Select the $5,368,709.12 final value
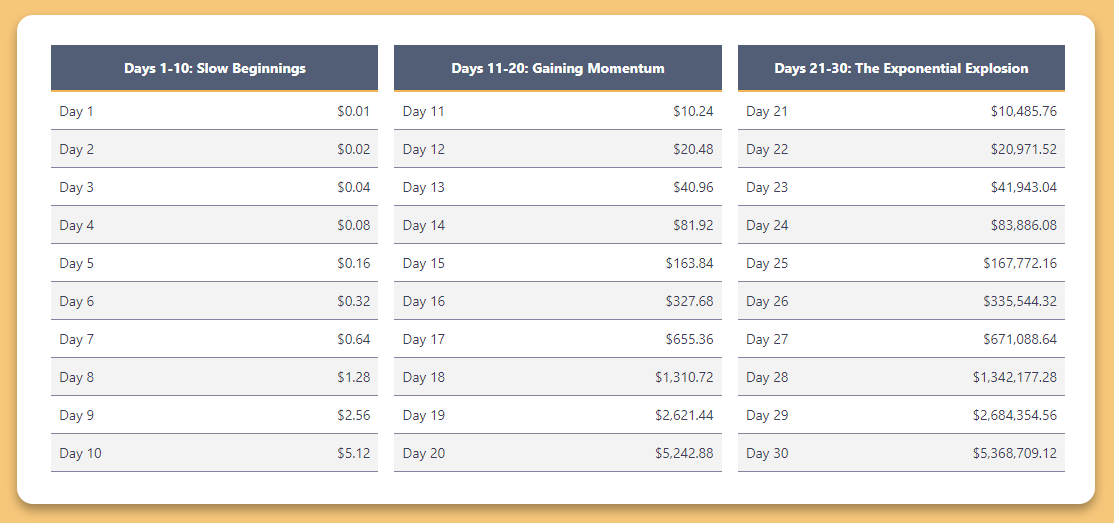 (x=1015, y=453)
